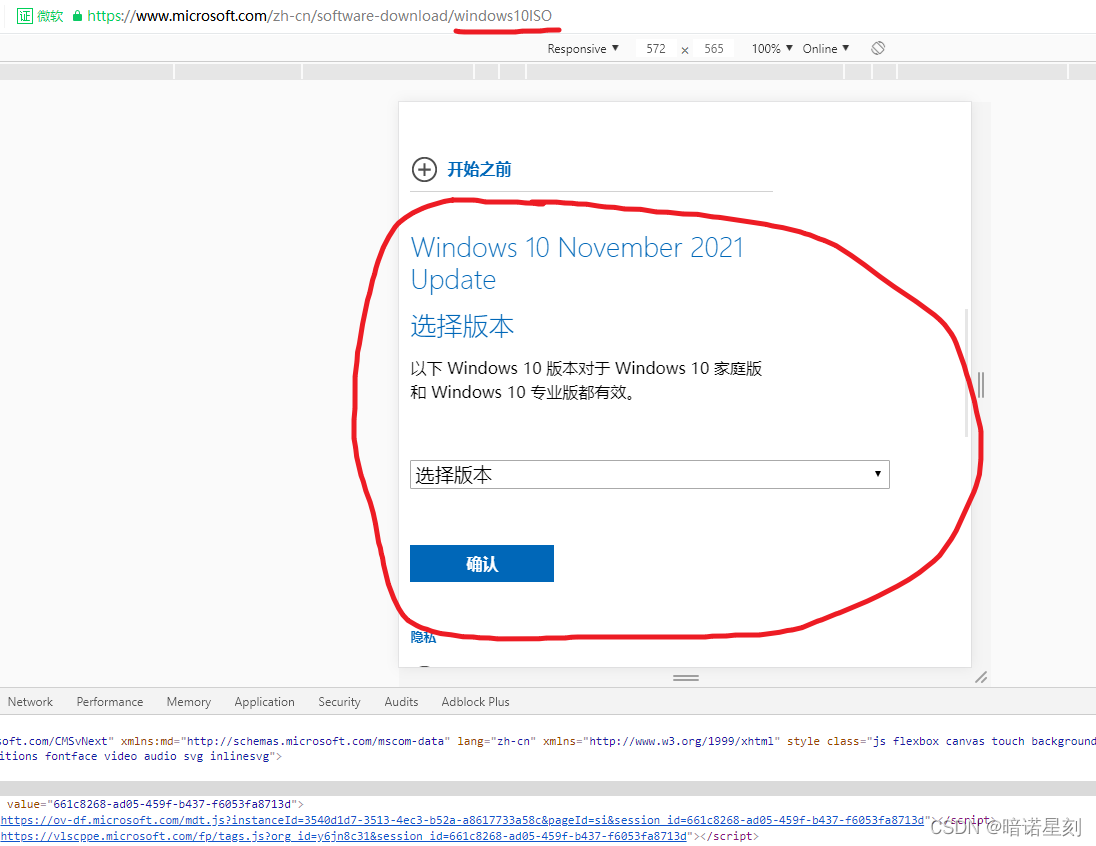This screenshot has height=846, width=1096.
Task: Switch to the Security tab
Action: [x=339, y=701]
